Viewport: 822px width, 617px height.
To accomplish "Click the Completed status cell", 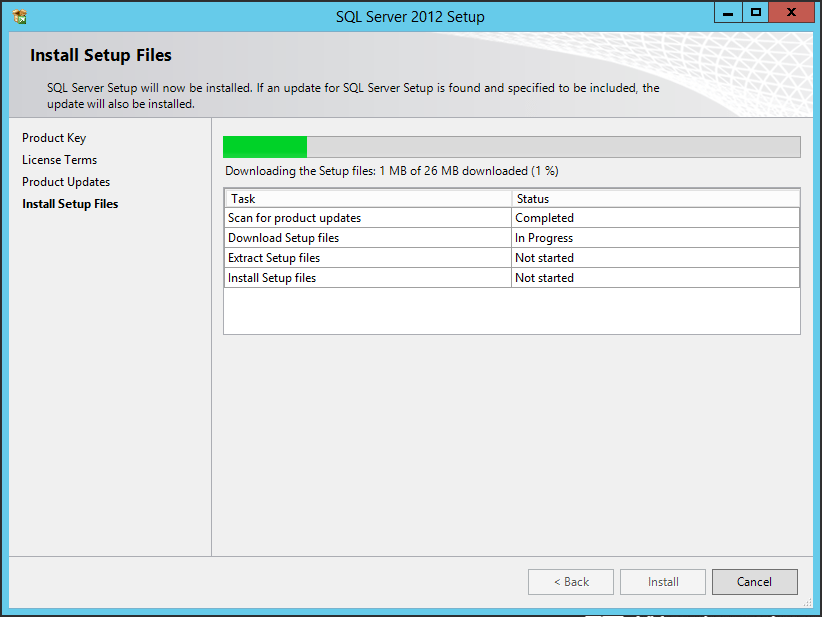I will (x=544, y=218).
